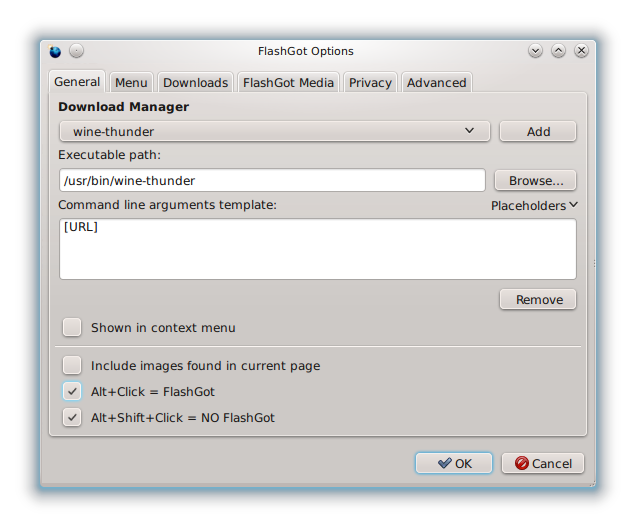Close the FlashGot Options dialog
636x527 pixels.
click(x=581, y=51)
